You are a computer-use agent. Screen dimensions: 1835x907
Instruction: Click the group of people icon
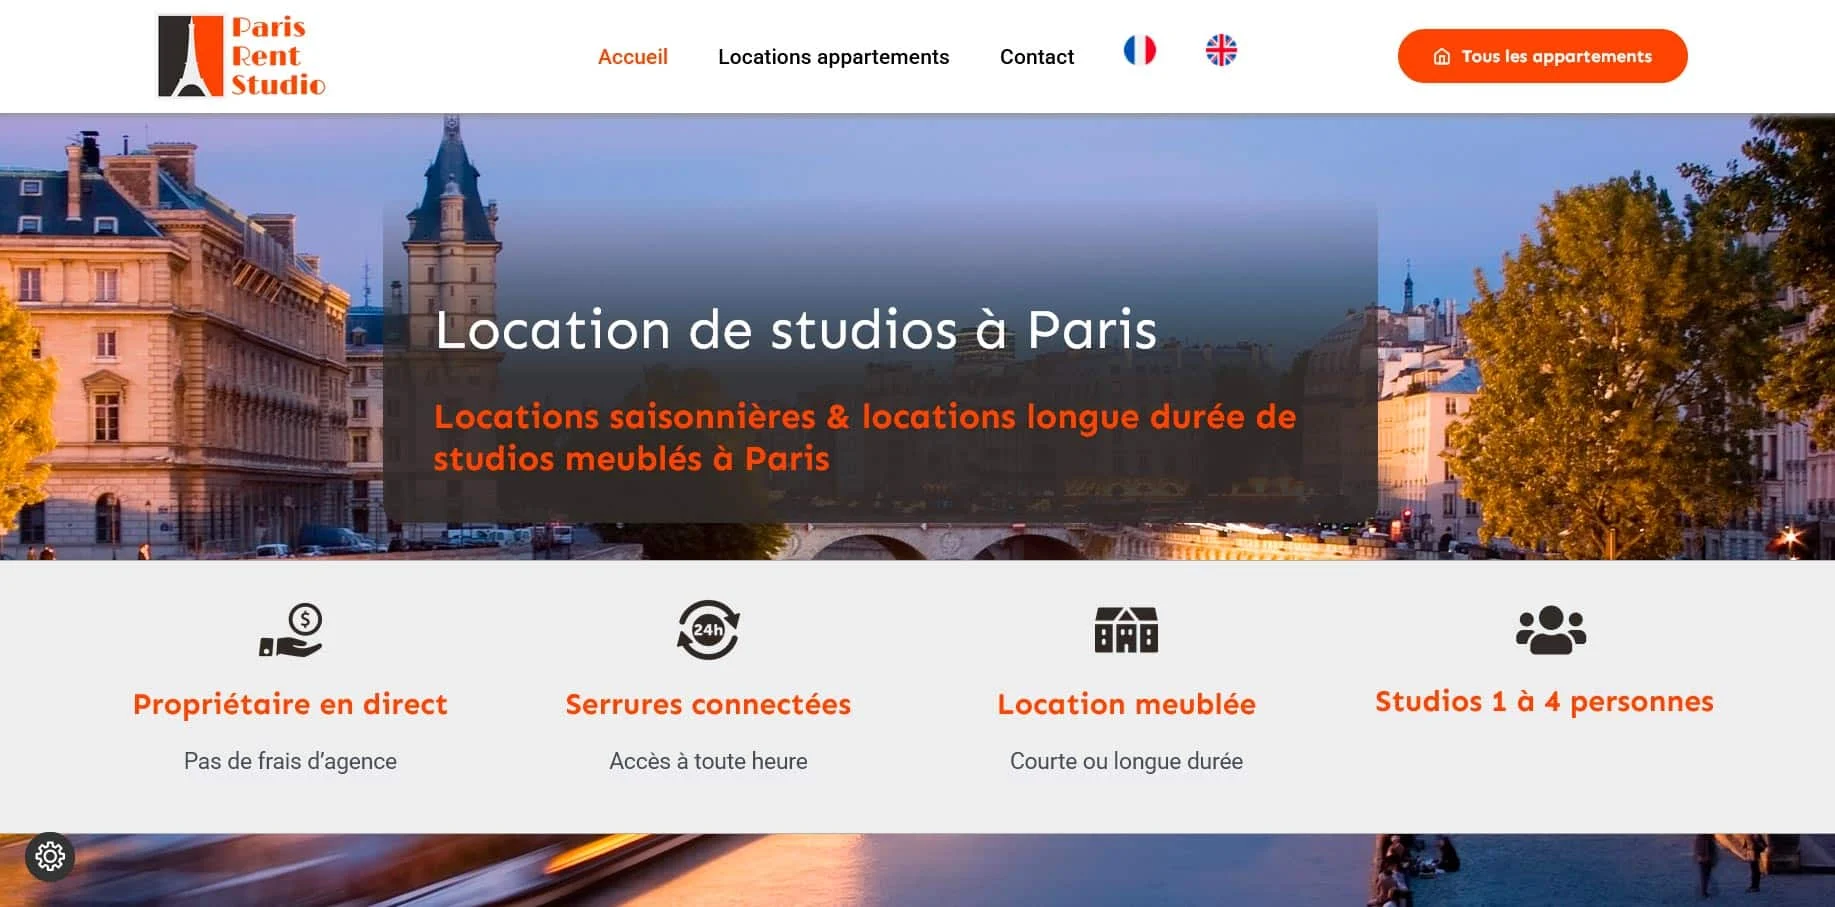(x=1551, y=630)
